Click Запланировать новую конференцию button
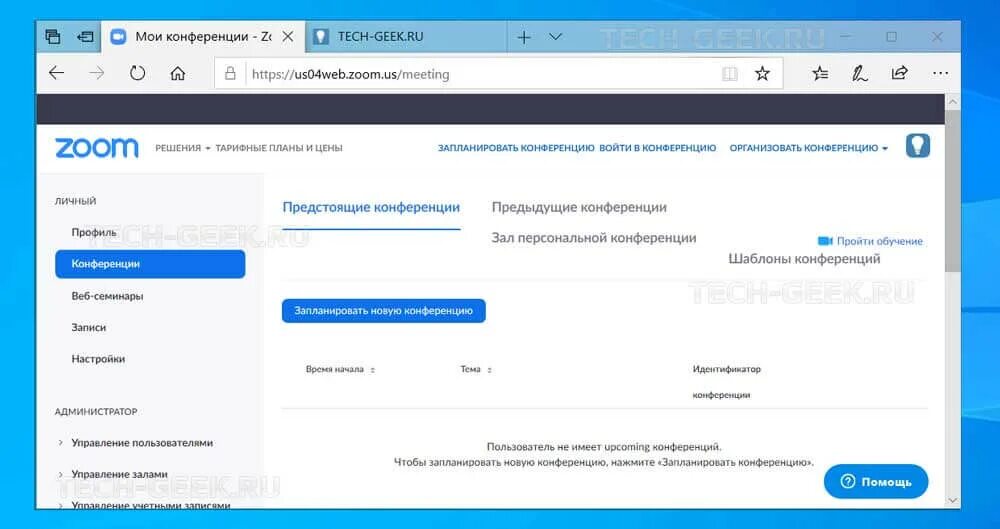 tap(383, 311)
